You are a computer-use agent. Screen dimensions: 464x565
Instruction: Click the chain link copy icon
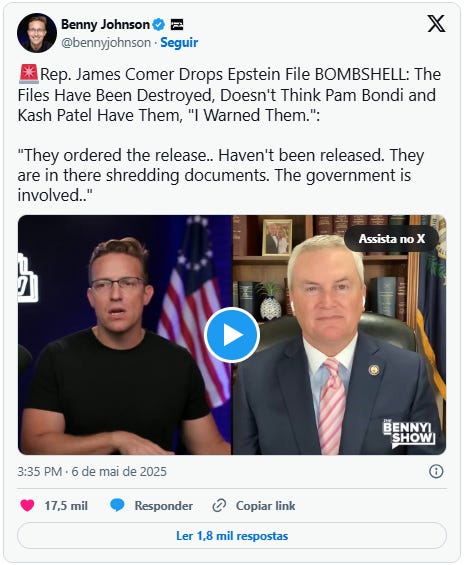coord(219,506)
